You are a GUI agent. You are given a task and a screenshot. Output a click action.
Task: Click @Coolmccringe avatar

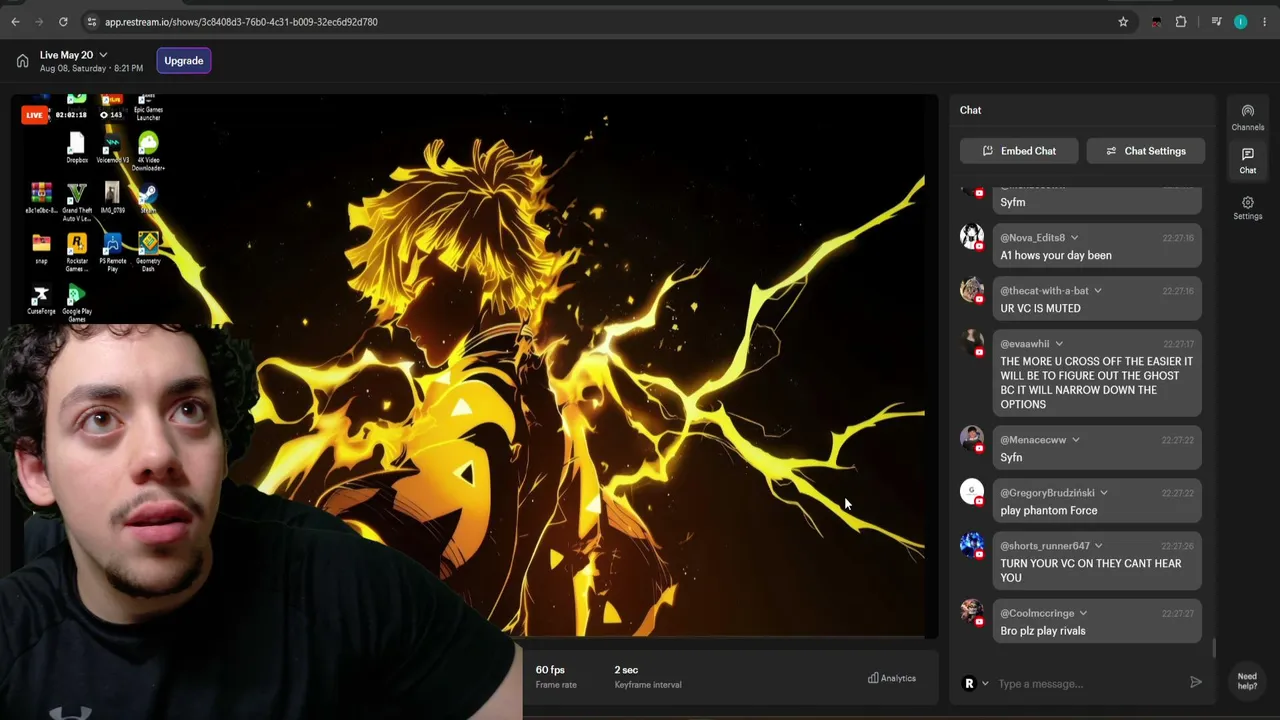pos(972,612)
